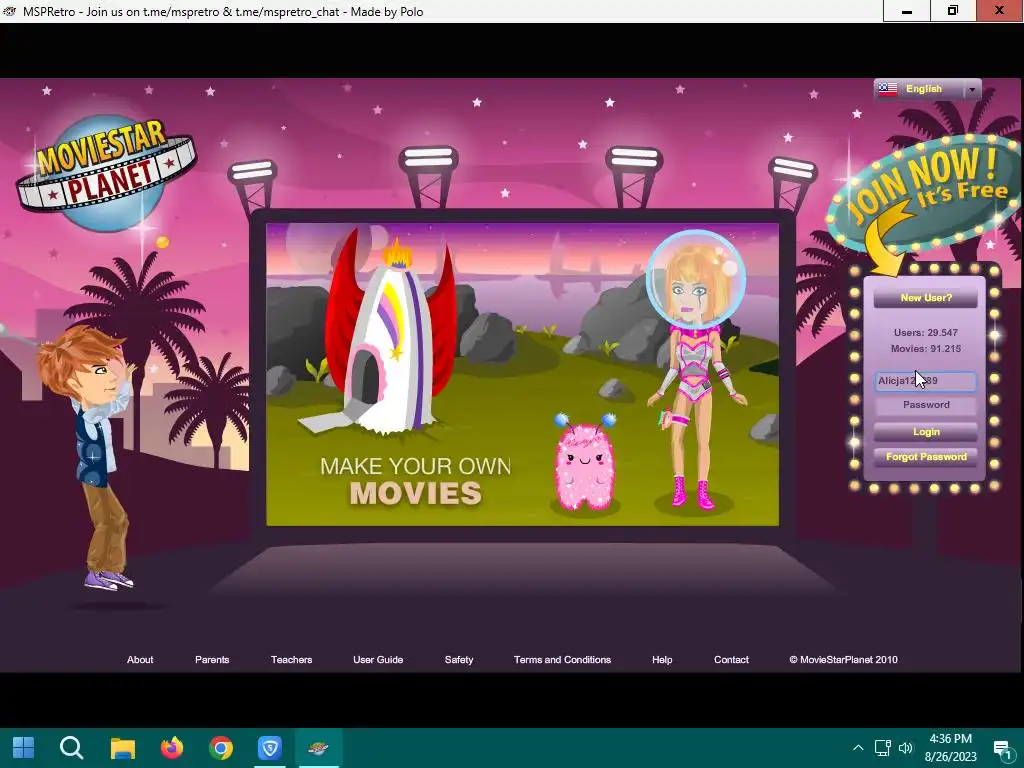1024x768 pixels.
Task: Click the Movies: 91.215 counter text
Action: click(x=925, y=349)
